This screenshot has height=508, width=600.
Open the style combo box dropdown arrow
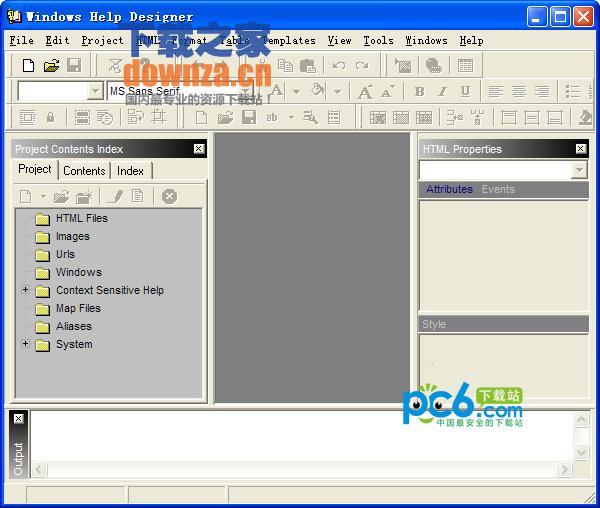click(95, 91)
